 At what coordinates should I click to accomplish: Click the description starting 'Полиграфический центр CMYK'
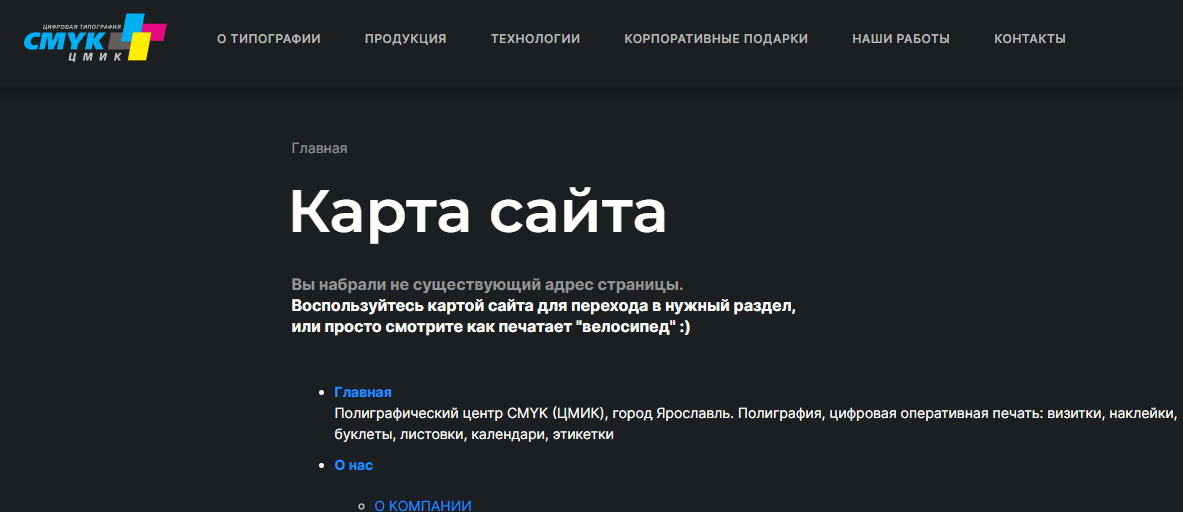(x=756, y=425)
